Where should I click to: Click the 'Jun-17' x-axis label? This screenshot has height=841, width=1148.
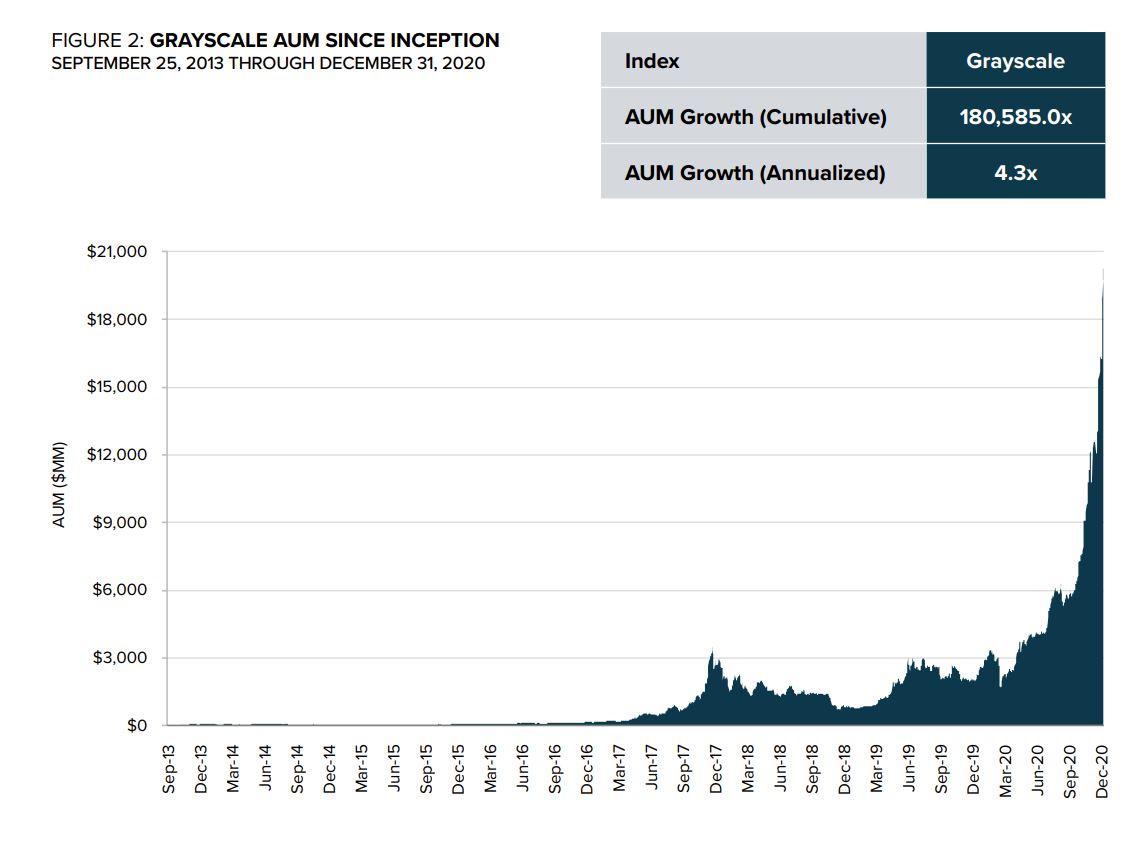(652, 768)
